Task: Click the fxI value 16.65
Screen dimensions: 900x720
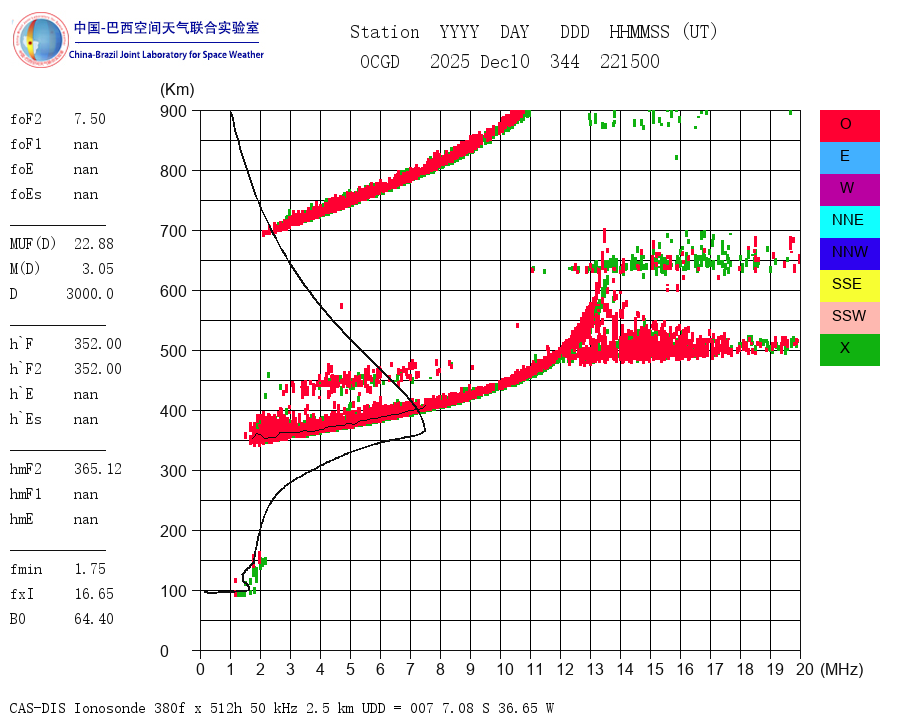Action: coord(94,594)
